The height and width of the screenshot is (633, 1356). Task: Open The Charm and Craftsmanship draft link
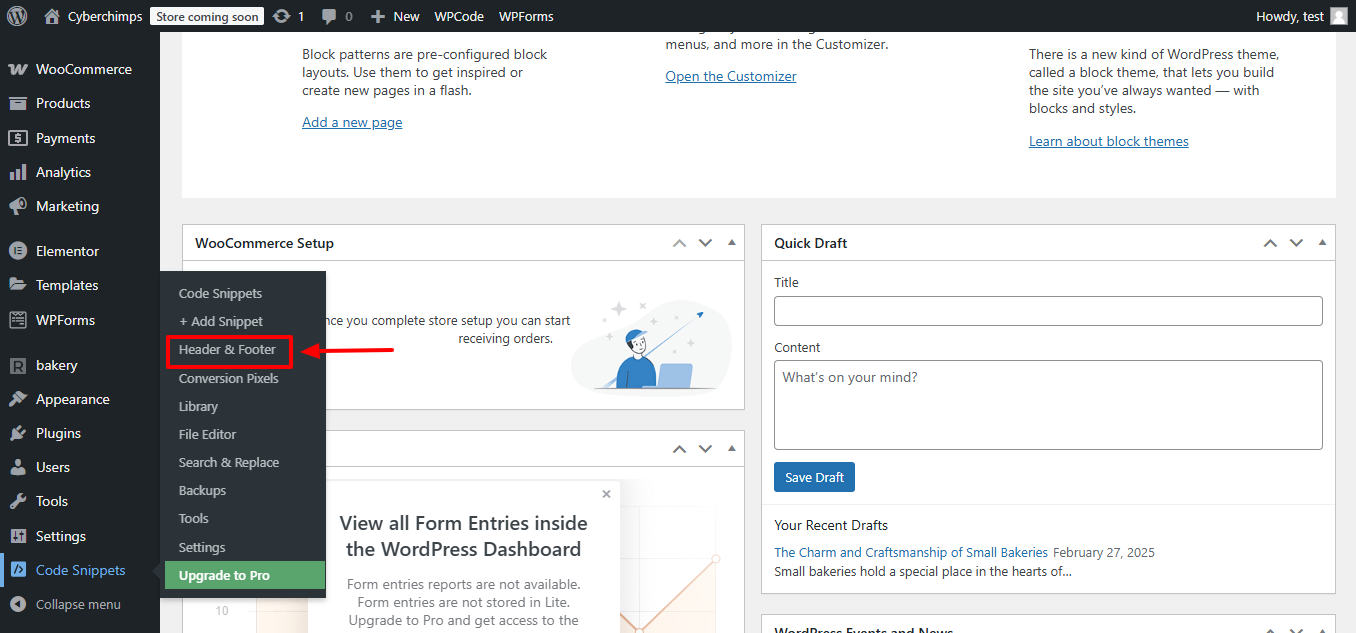tap(911, 552)
